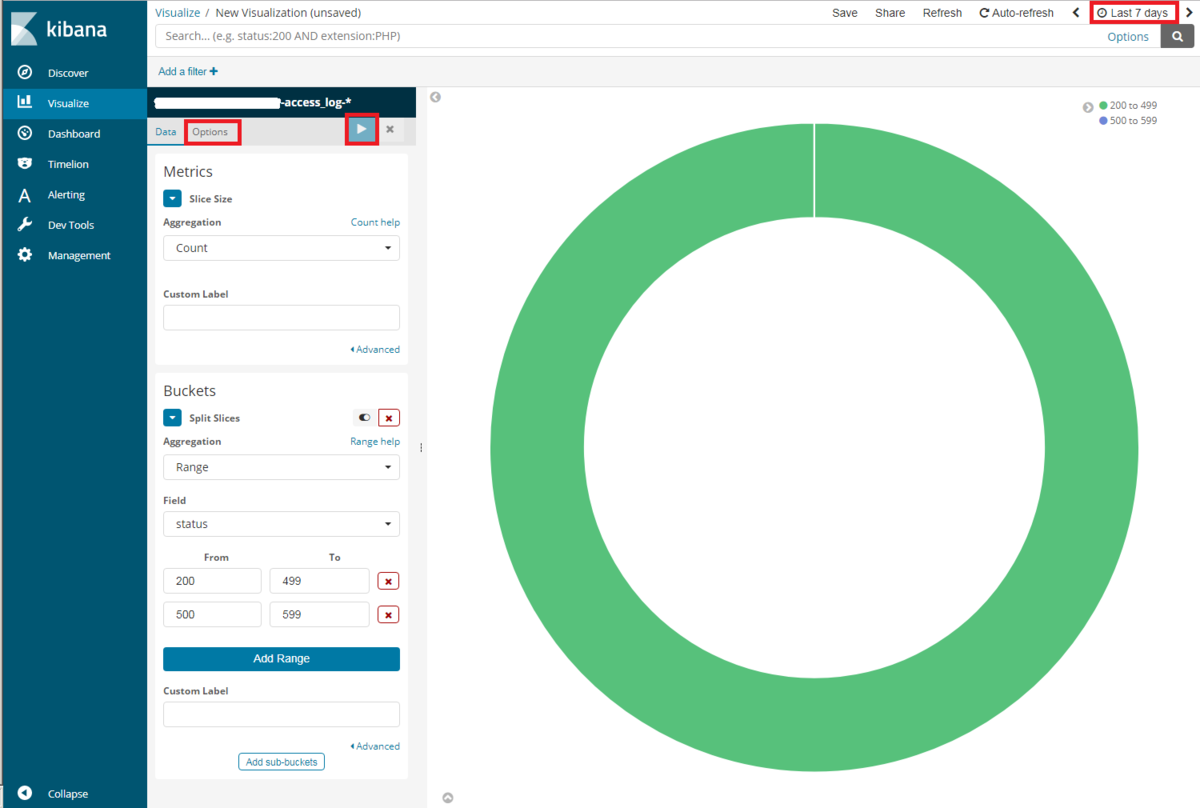The height and width of the screenshot is (808, 1200).
Task: Open Dev Tools from sidebar
Action: [73, 225]
